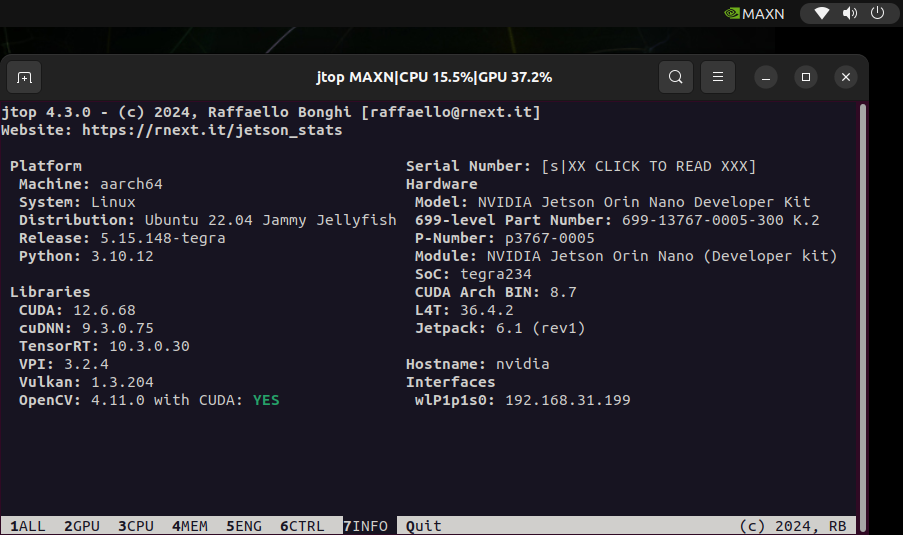This screenshot has width=903, height=535.
Task: Click the volume speaker icon in the top bar
Action: click(x=850, y=13)
